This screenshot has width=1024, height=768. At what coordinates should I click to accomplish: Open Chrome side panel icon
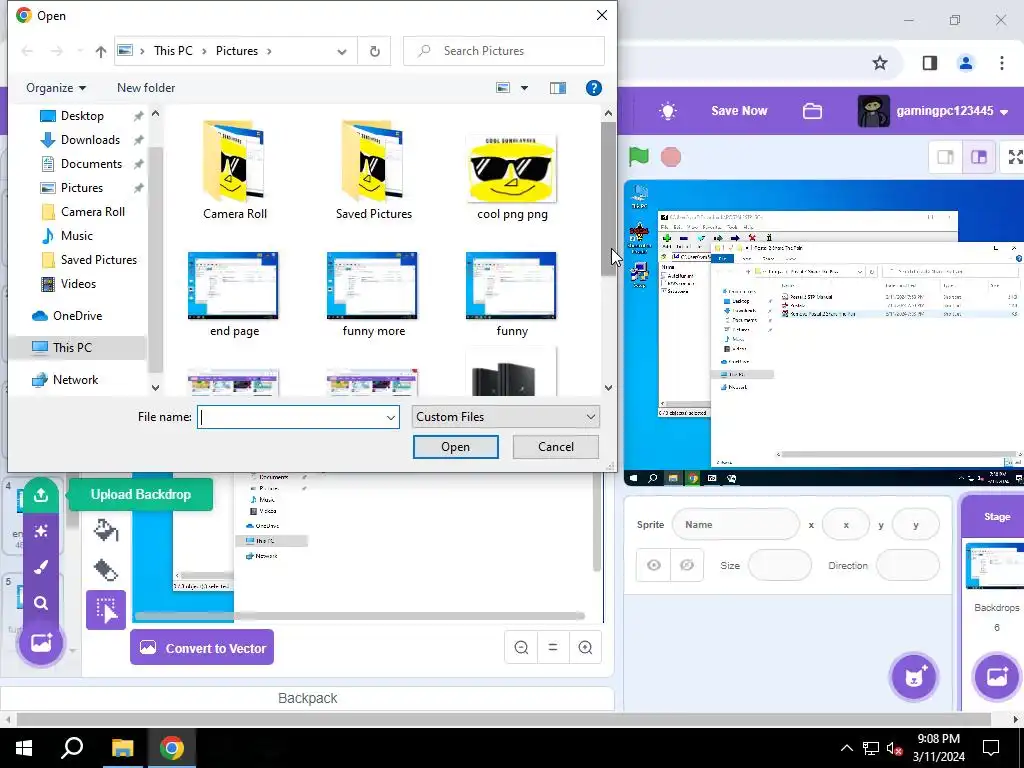(x=930, y=63)
